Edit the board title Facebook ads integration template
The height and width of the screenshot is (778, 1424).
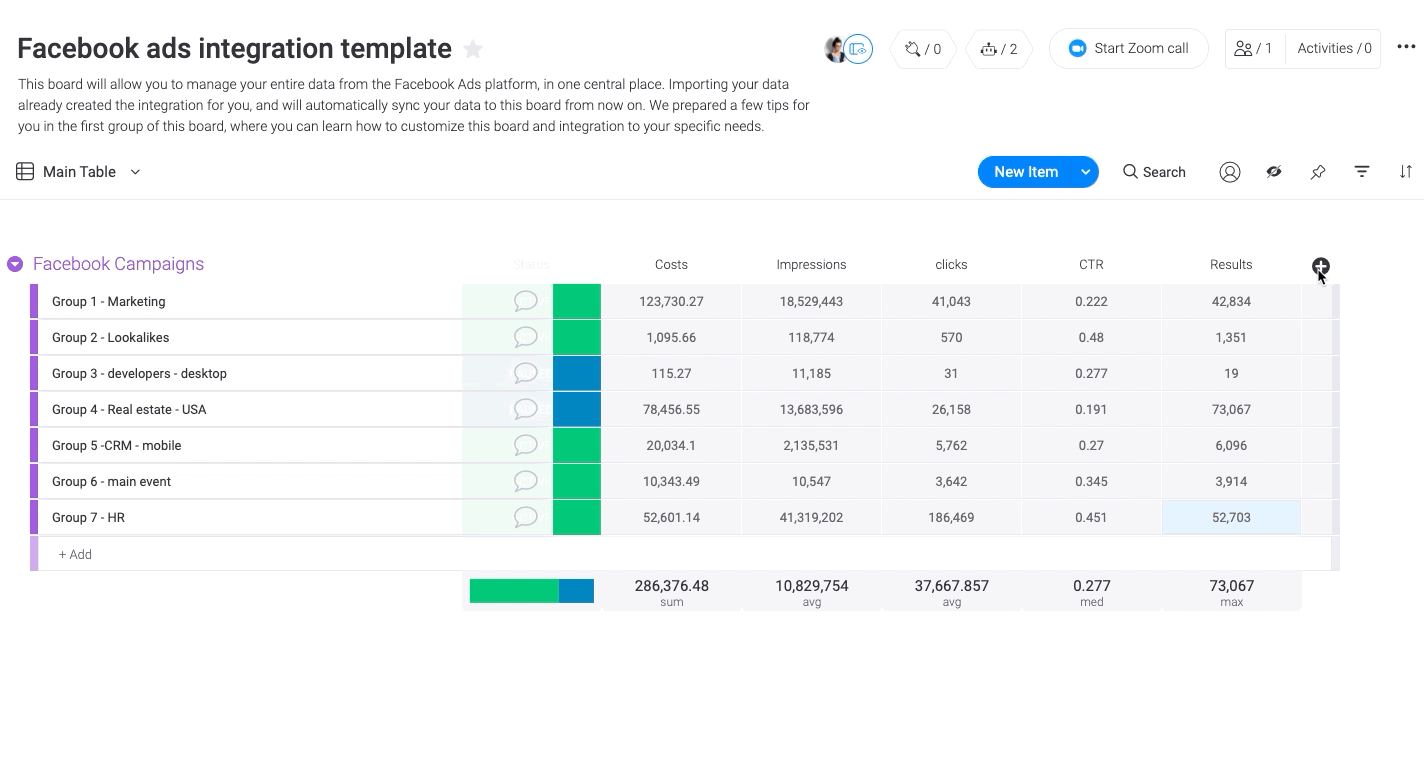(234, 48)
